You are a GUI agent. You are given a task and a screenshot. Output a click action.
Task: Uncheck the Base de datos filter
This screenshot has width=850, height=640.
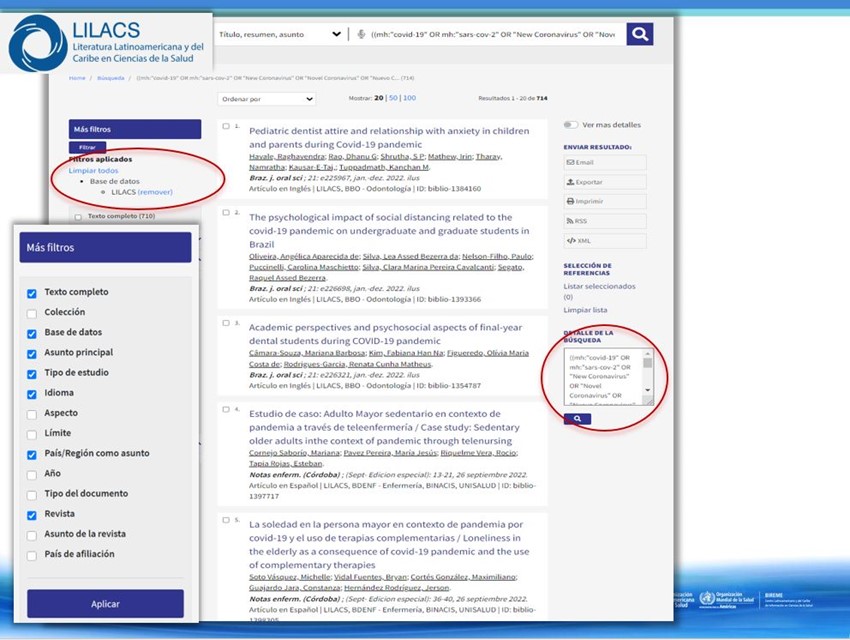pos(32,333)
